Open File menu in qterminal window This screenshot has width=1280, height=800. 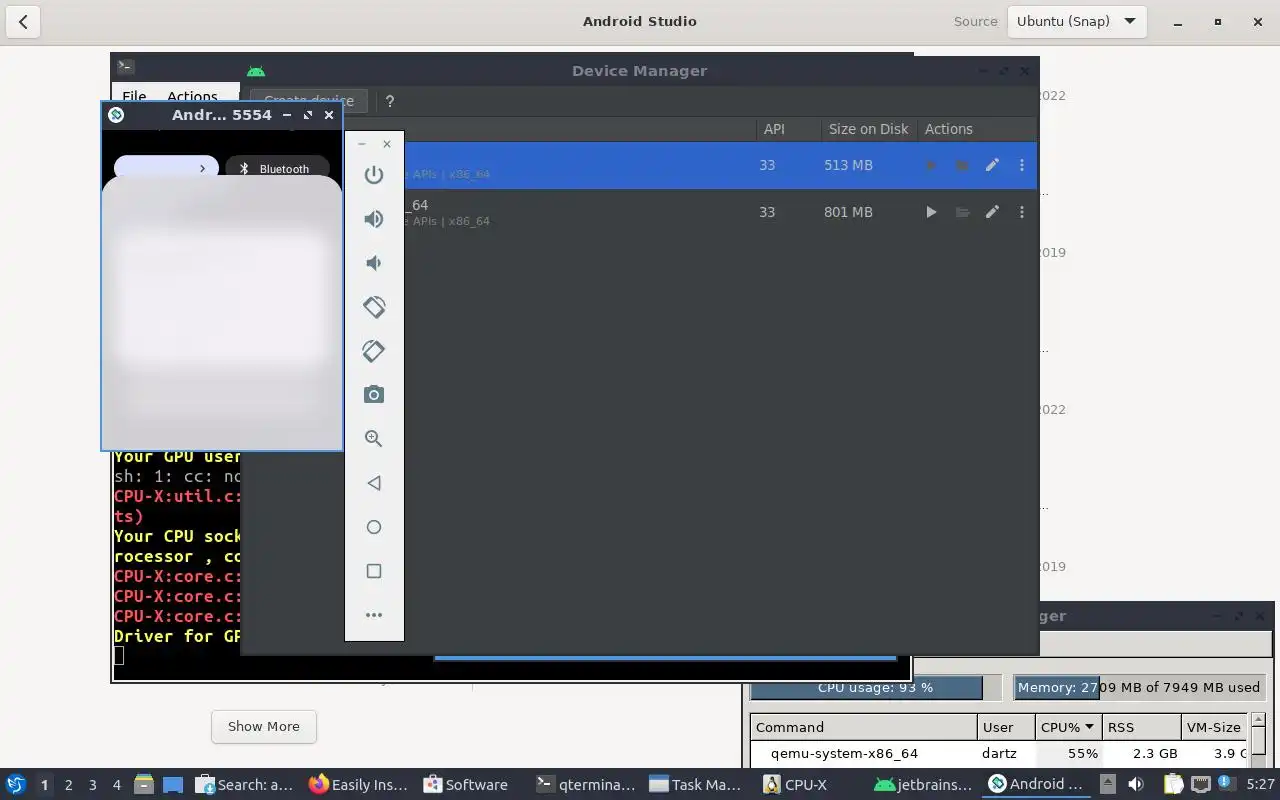pyautogui.click(x=134, y=96)
